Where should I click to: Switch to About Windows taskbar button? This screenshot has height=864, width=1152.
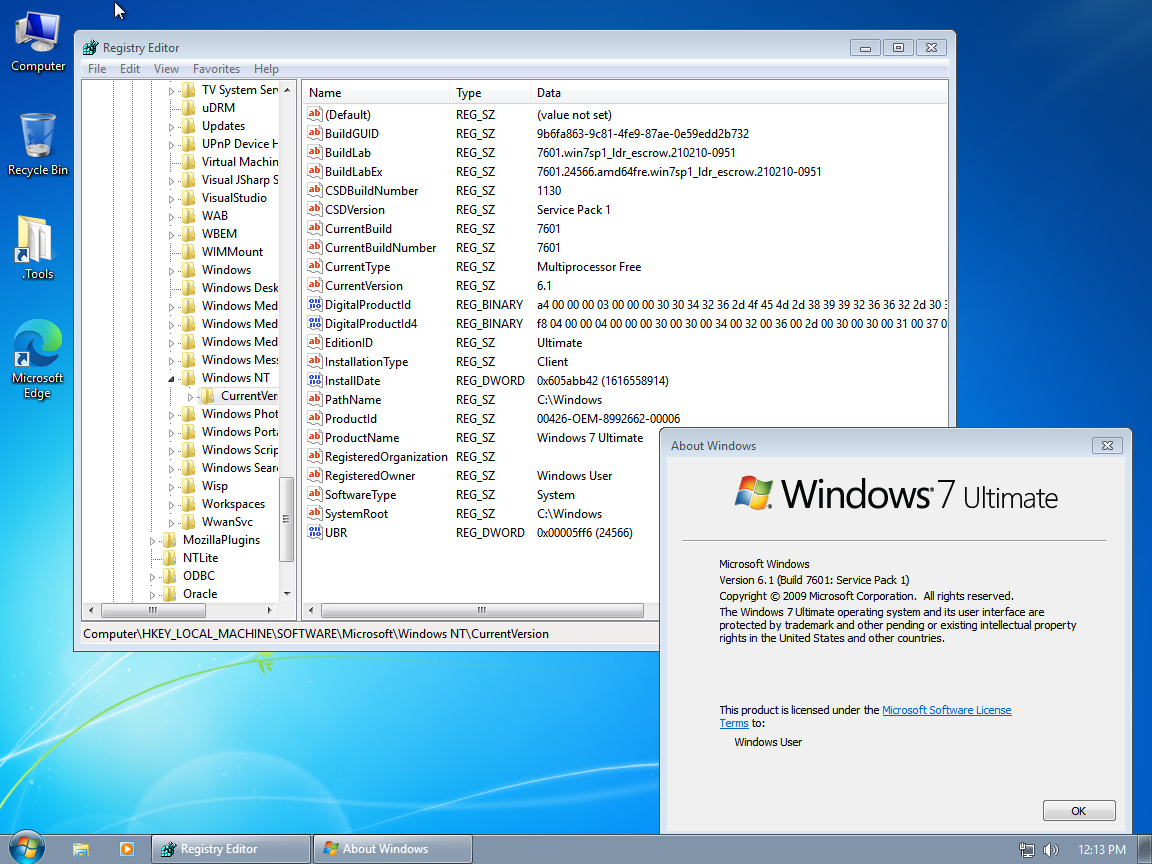click(x=392, y=849)
